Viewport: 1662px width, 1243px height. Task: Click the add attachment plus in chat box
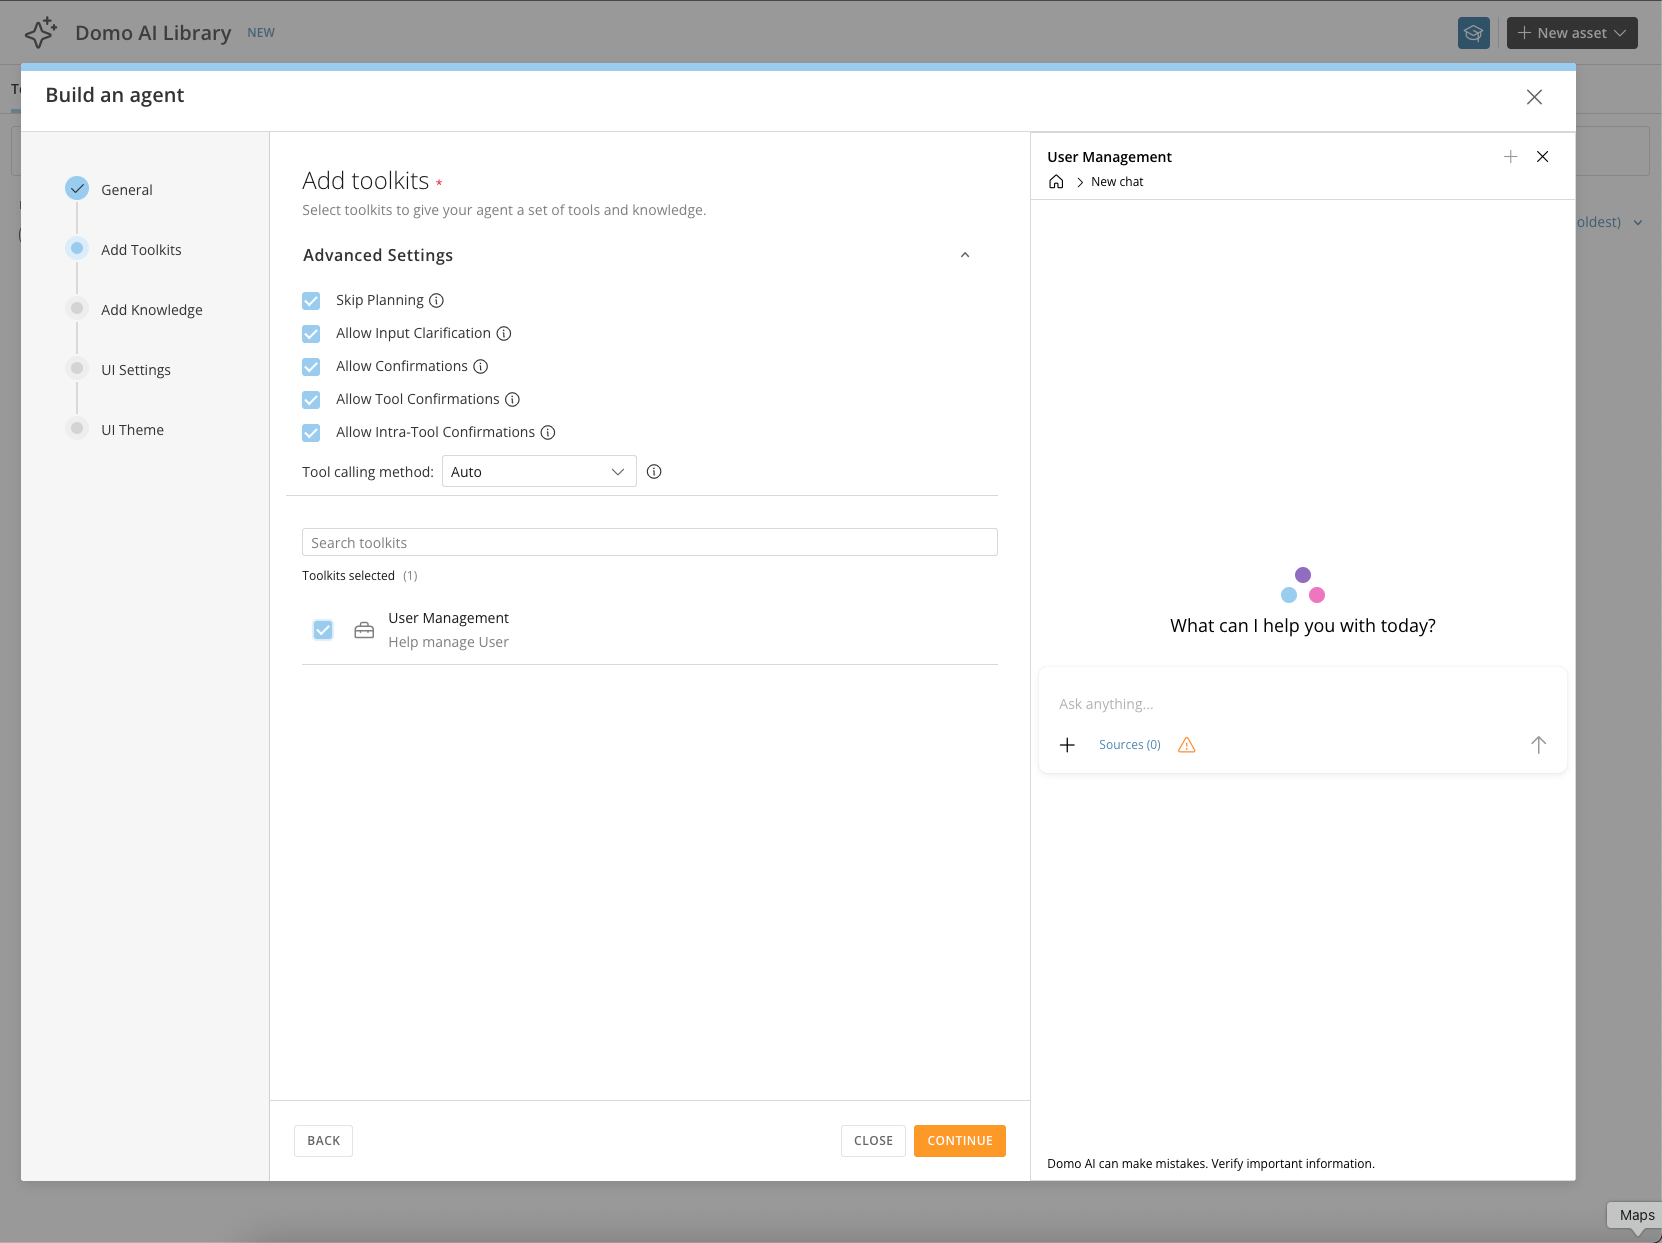pos(1067,745)
